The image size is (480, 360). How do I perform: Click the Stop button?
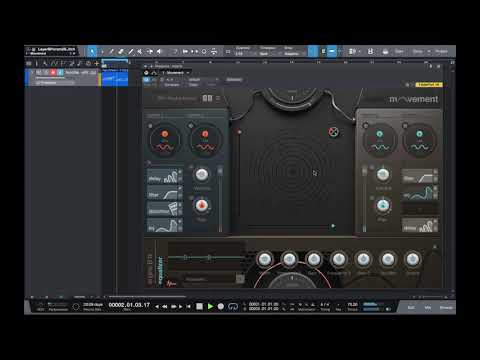199,306
